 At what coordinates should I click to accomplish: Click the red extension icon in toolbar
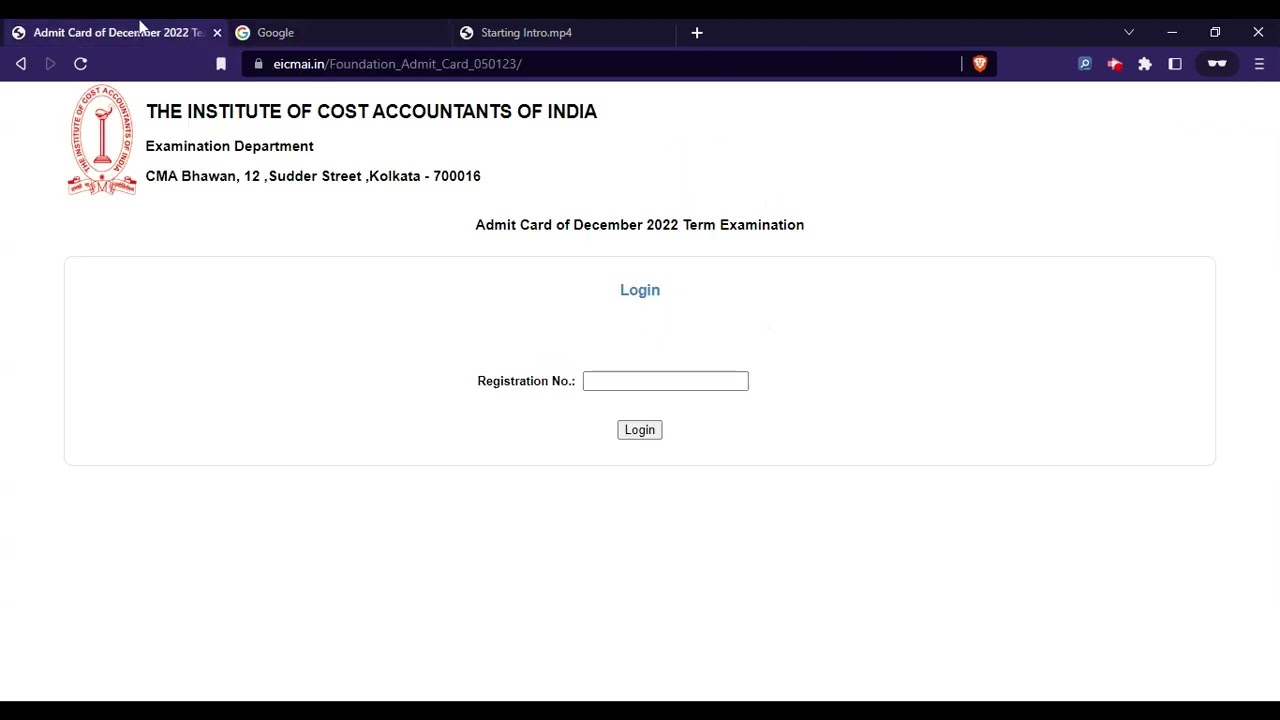click(1115, 64)
